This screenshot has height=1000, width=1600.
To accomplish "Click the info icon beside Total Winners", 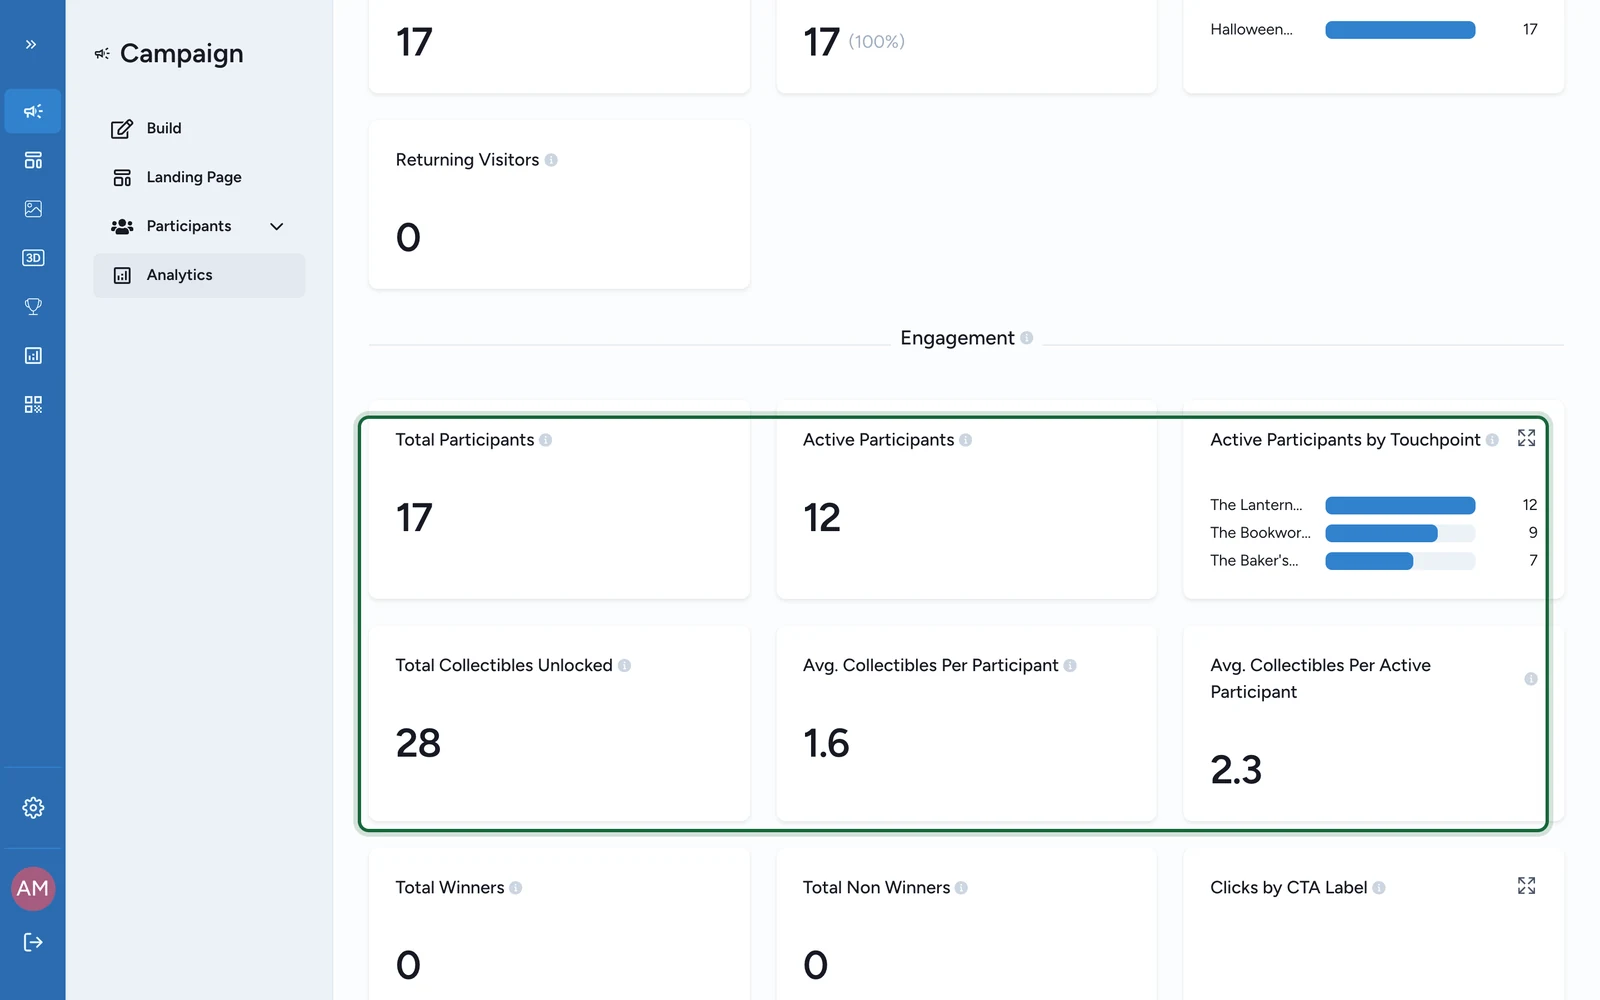I will coord(516,888).
